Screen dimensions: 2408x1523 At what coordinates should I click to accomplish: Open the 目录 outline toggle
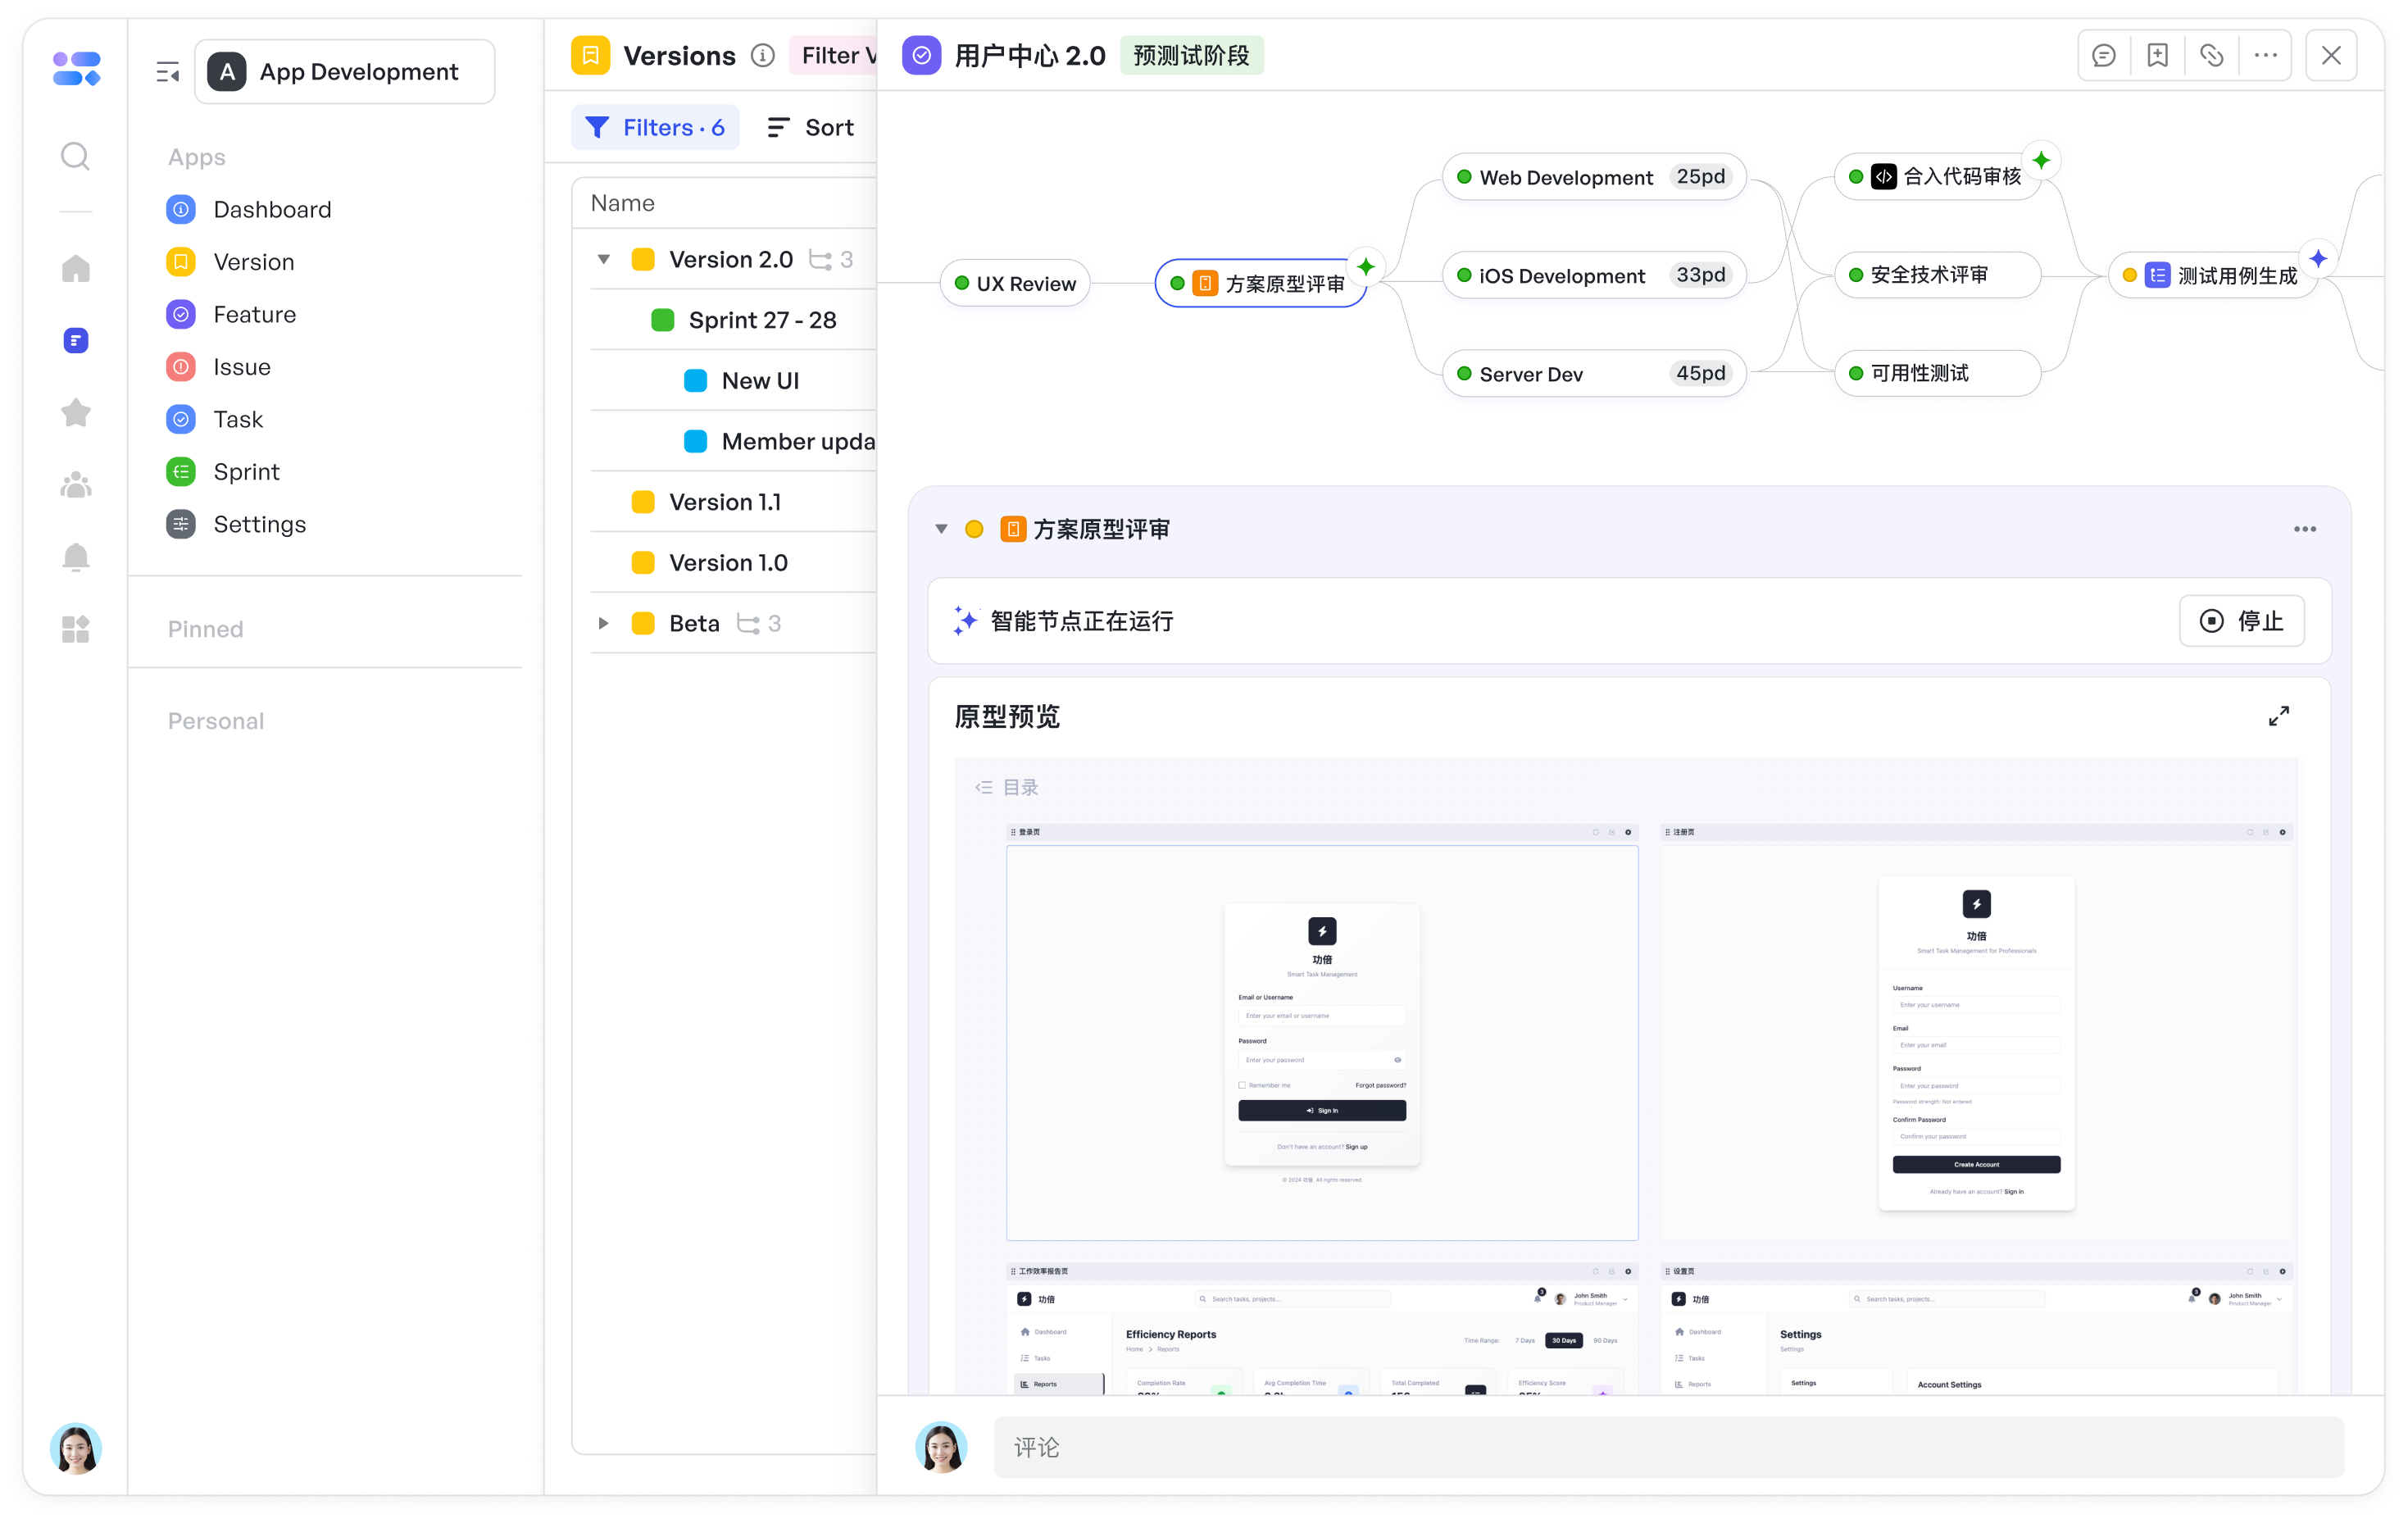[1007, 788]
